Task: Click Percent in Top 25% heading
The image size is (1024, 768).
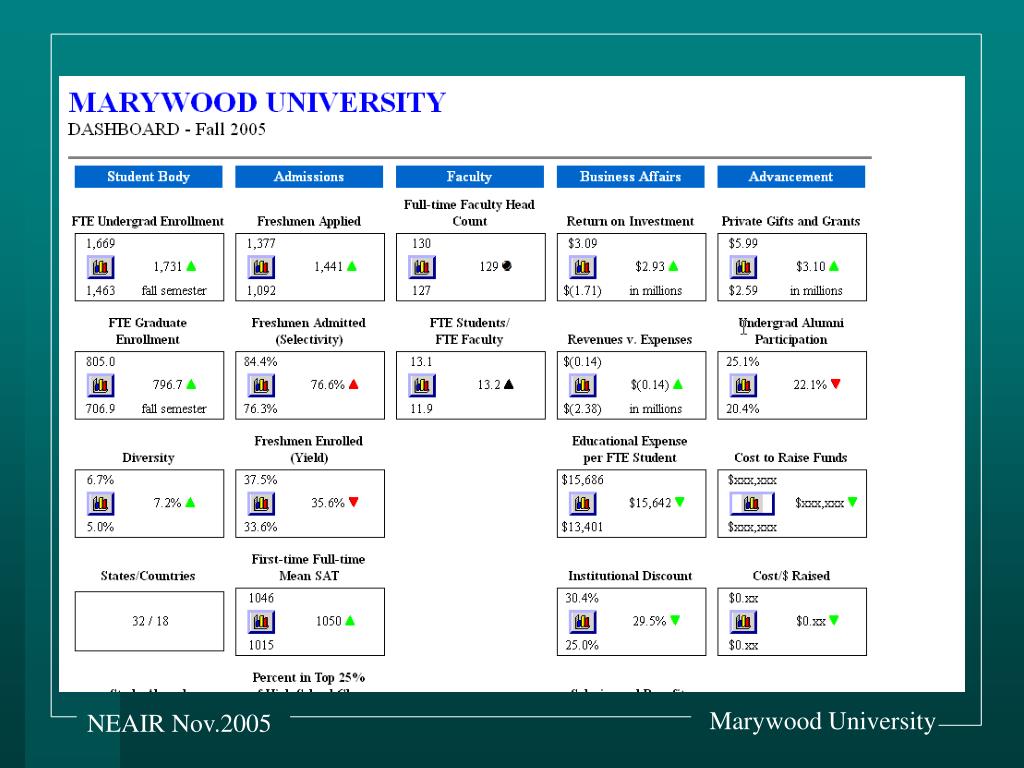Action: 309,678
